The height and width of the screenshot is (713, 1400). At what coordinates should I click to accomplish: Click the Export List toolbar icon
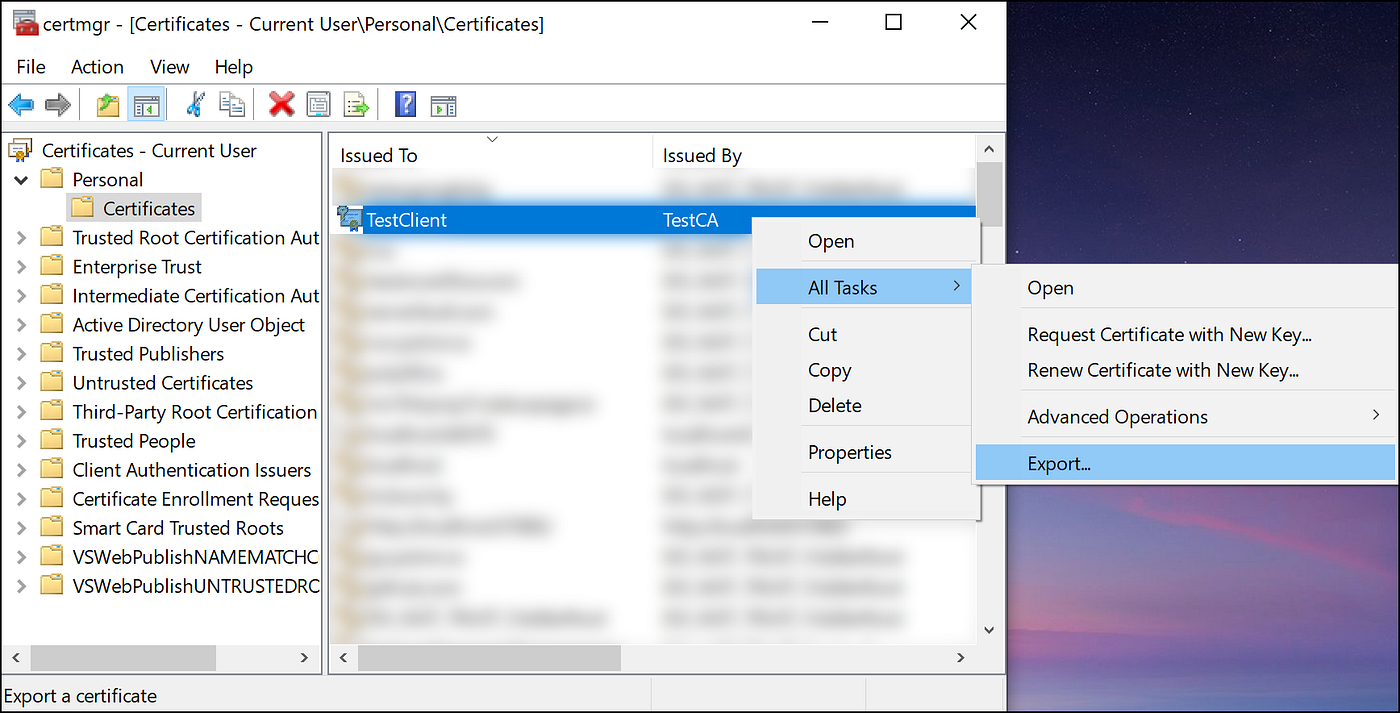point(356,104)
